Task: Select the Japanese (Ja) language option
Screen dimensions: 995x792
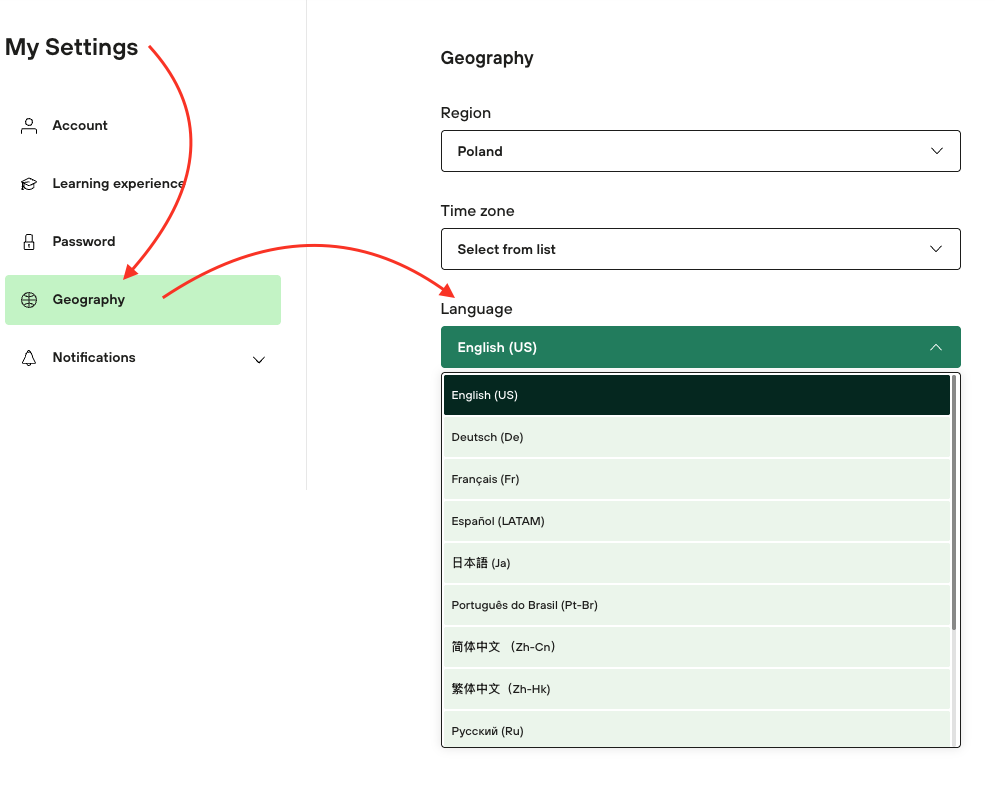Action: (x=696, y=563)
